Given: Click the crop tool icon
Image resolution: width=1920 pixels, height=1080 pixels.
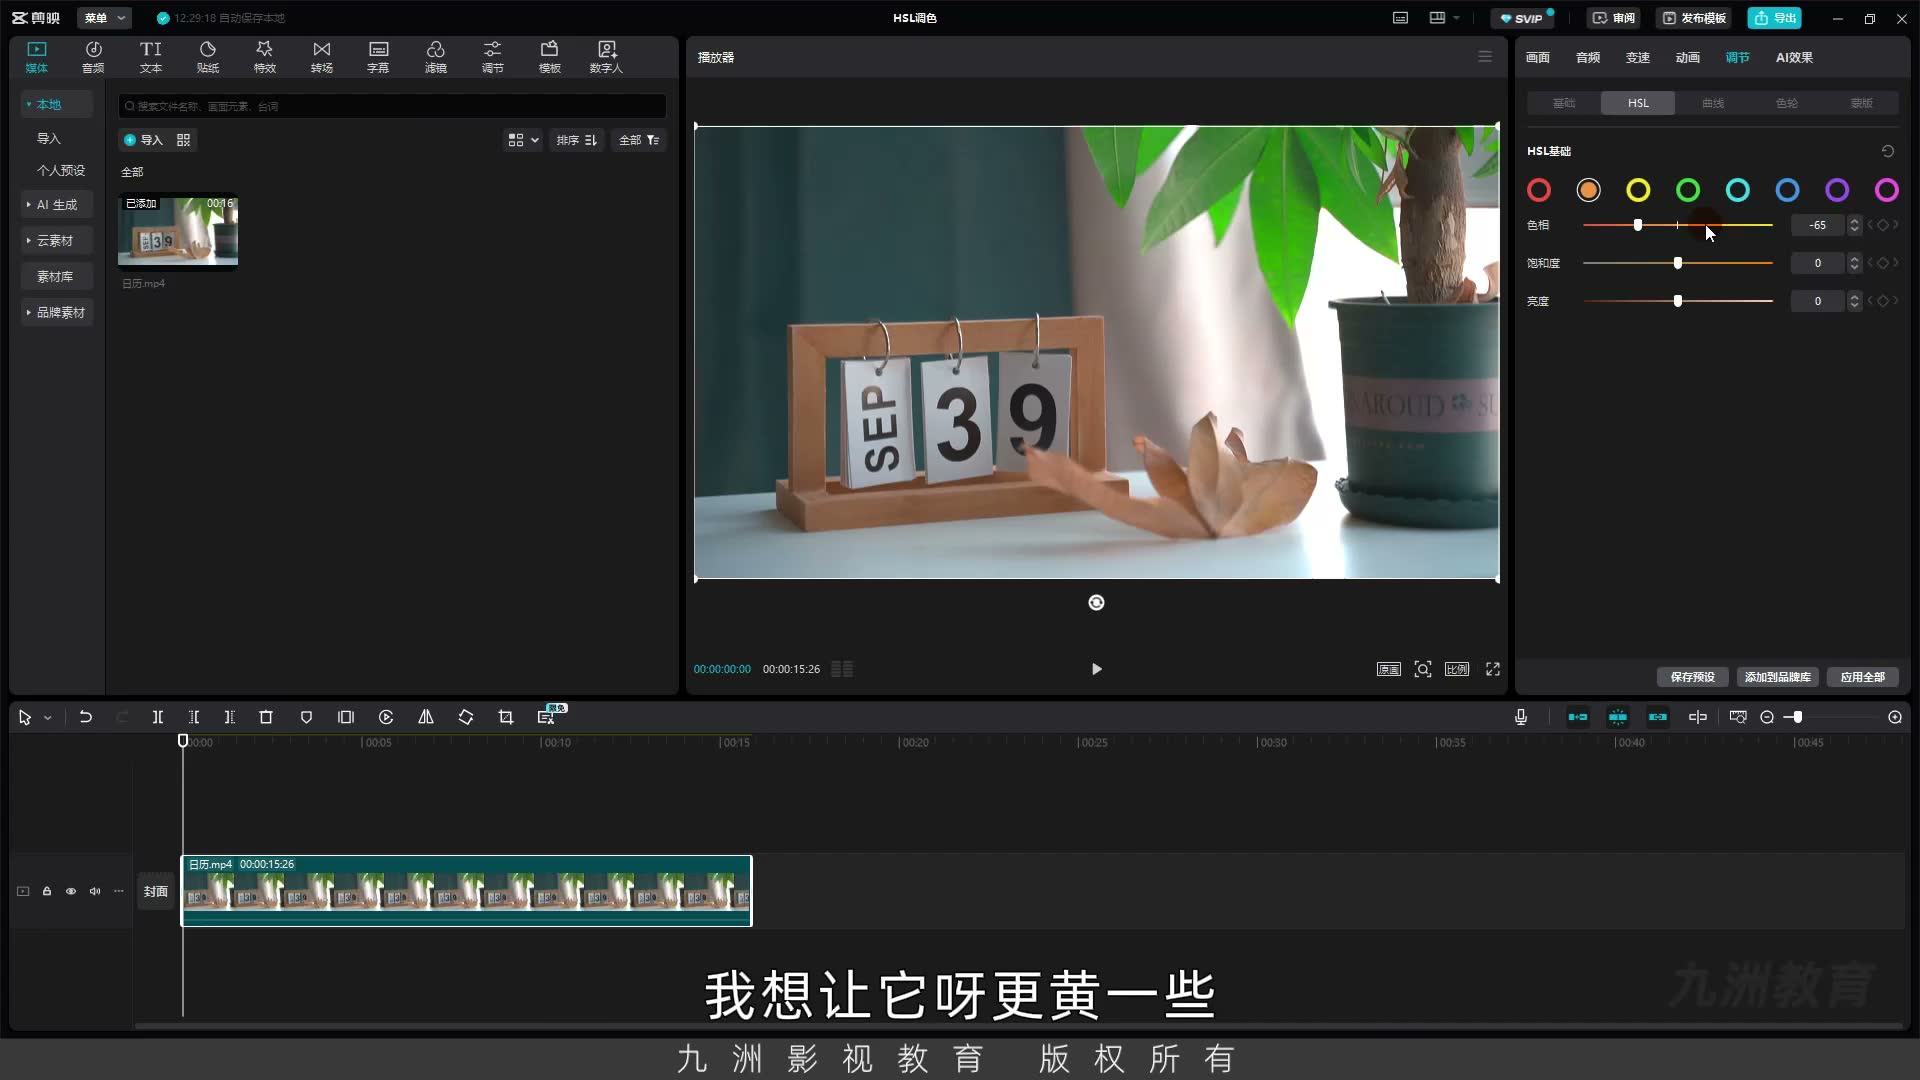Looking at the screenshot, I should 506,717.
